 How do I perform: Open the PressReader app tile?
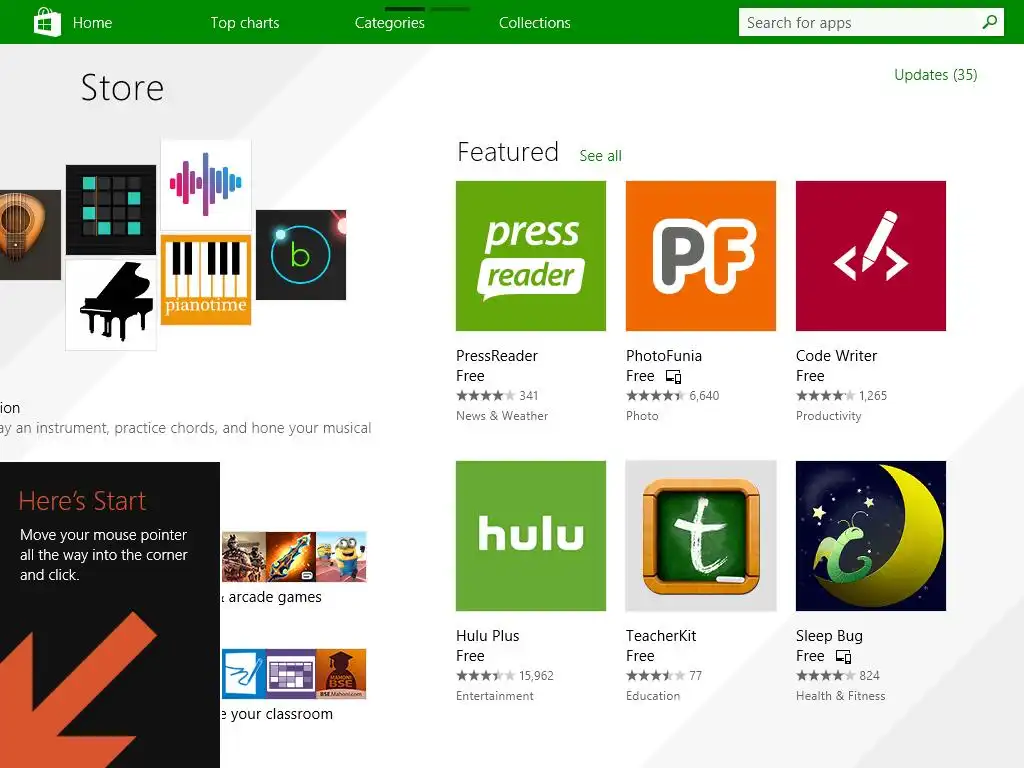[x=531, y=256]
